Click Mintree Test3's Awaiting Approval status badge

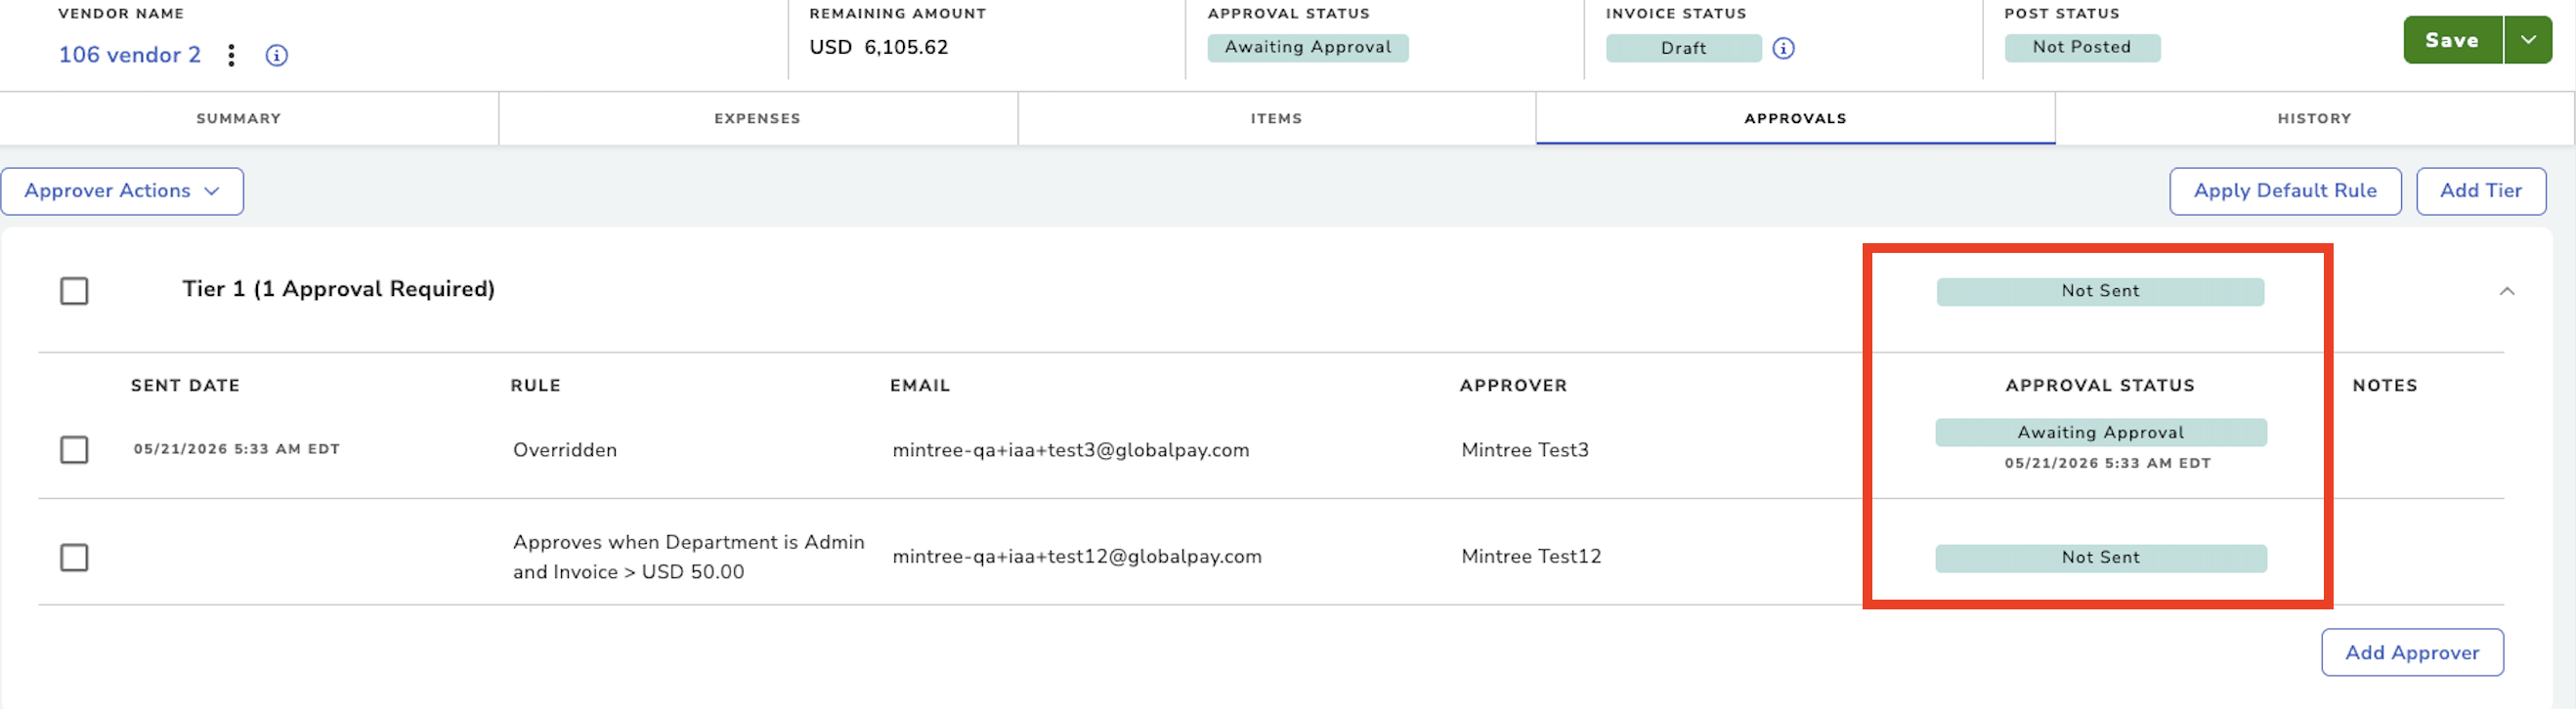[x=2101, y=433]
